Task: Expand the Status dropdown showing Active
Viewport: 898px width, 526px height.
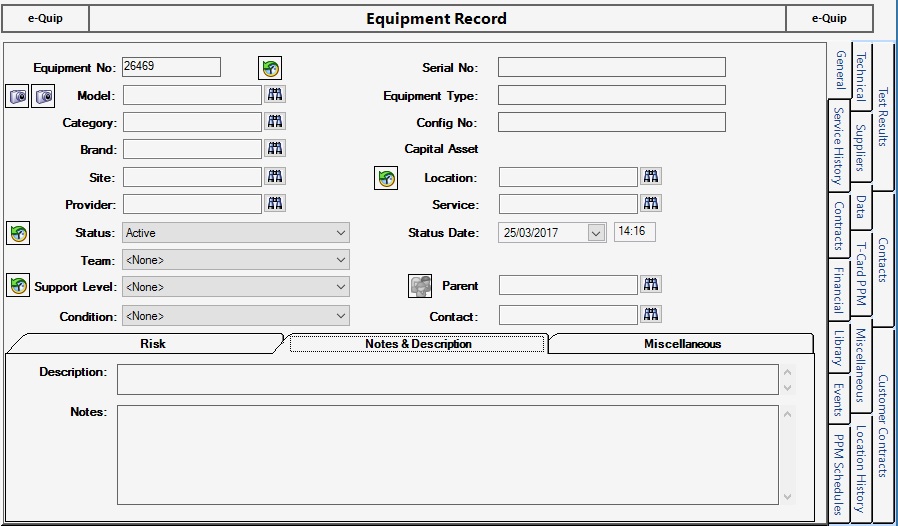Action: [341, 233]
